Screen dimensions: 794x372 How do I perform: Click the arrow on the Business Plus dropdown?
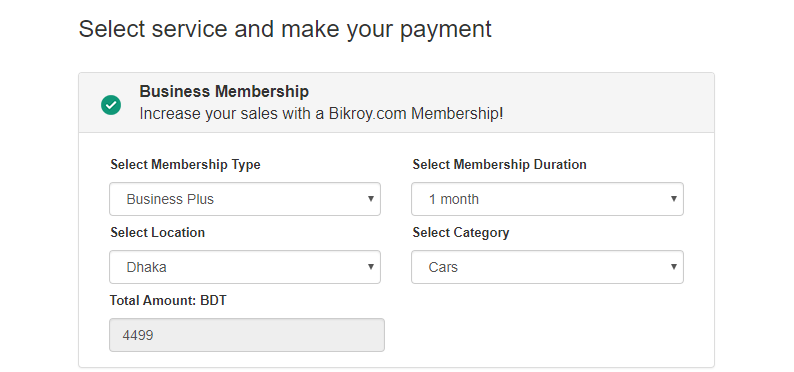point(371,199)
